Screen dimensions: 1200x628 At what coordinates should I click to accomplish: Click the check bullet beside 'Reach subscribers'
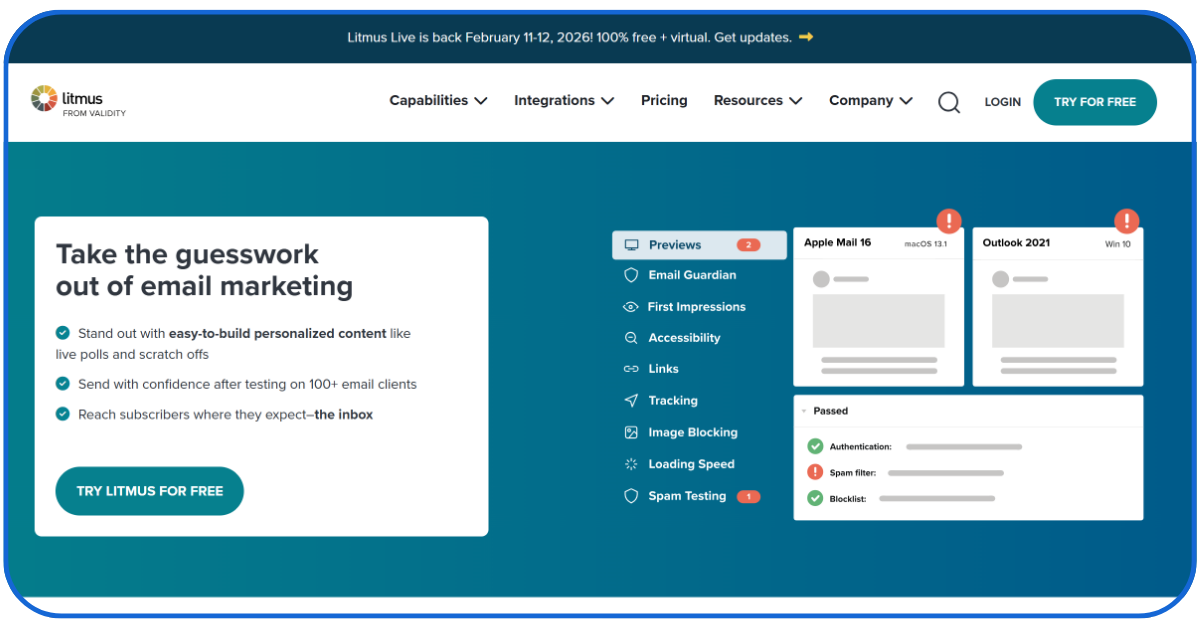63,414
